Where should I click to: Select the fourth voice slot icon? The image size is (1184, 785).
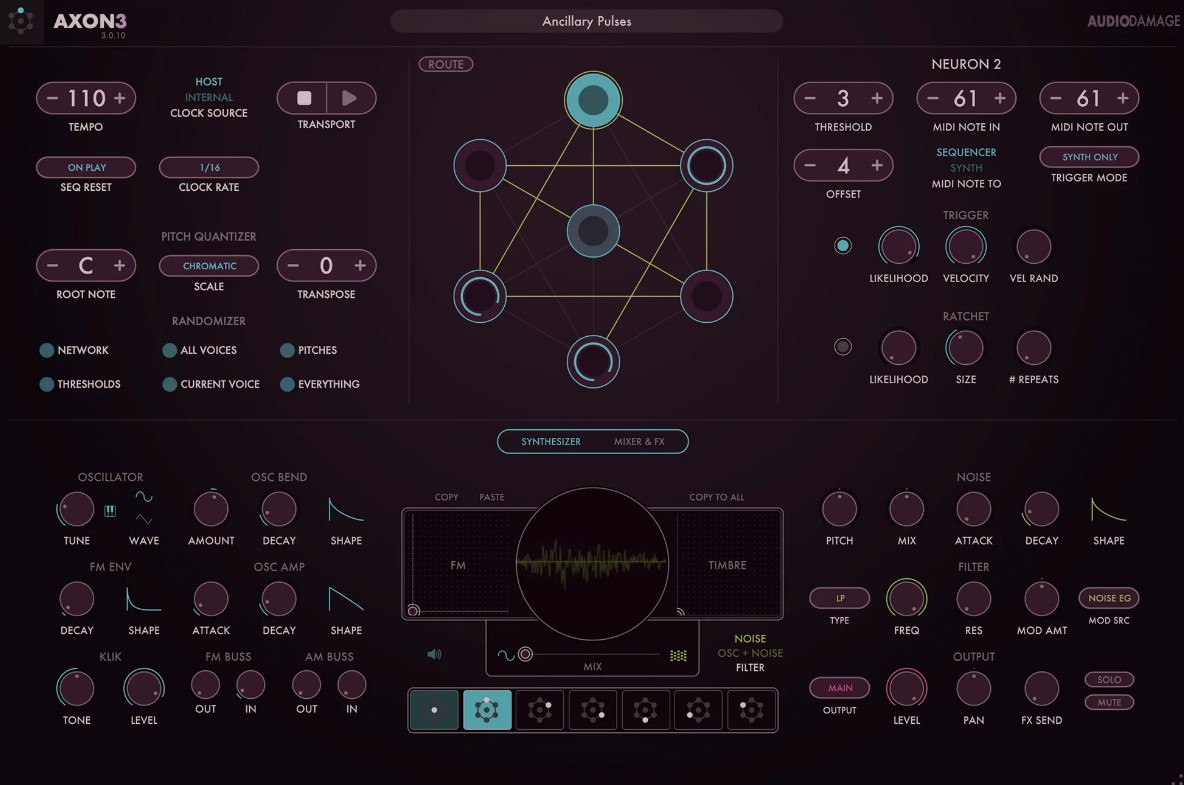pyautogui.click(x=593, y=710)
